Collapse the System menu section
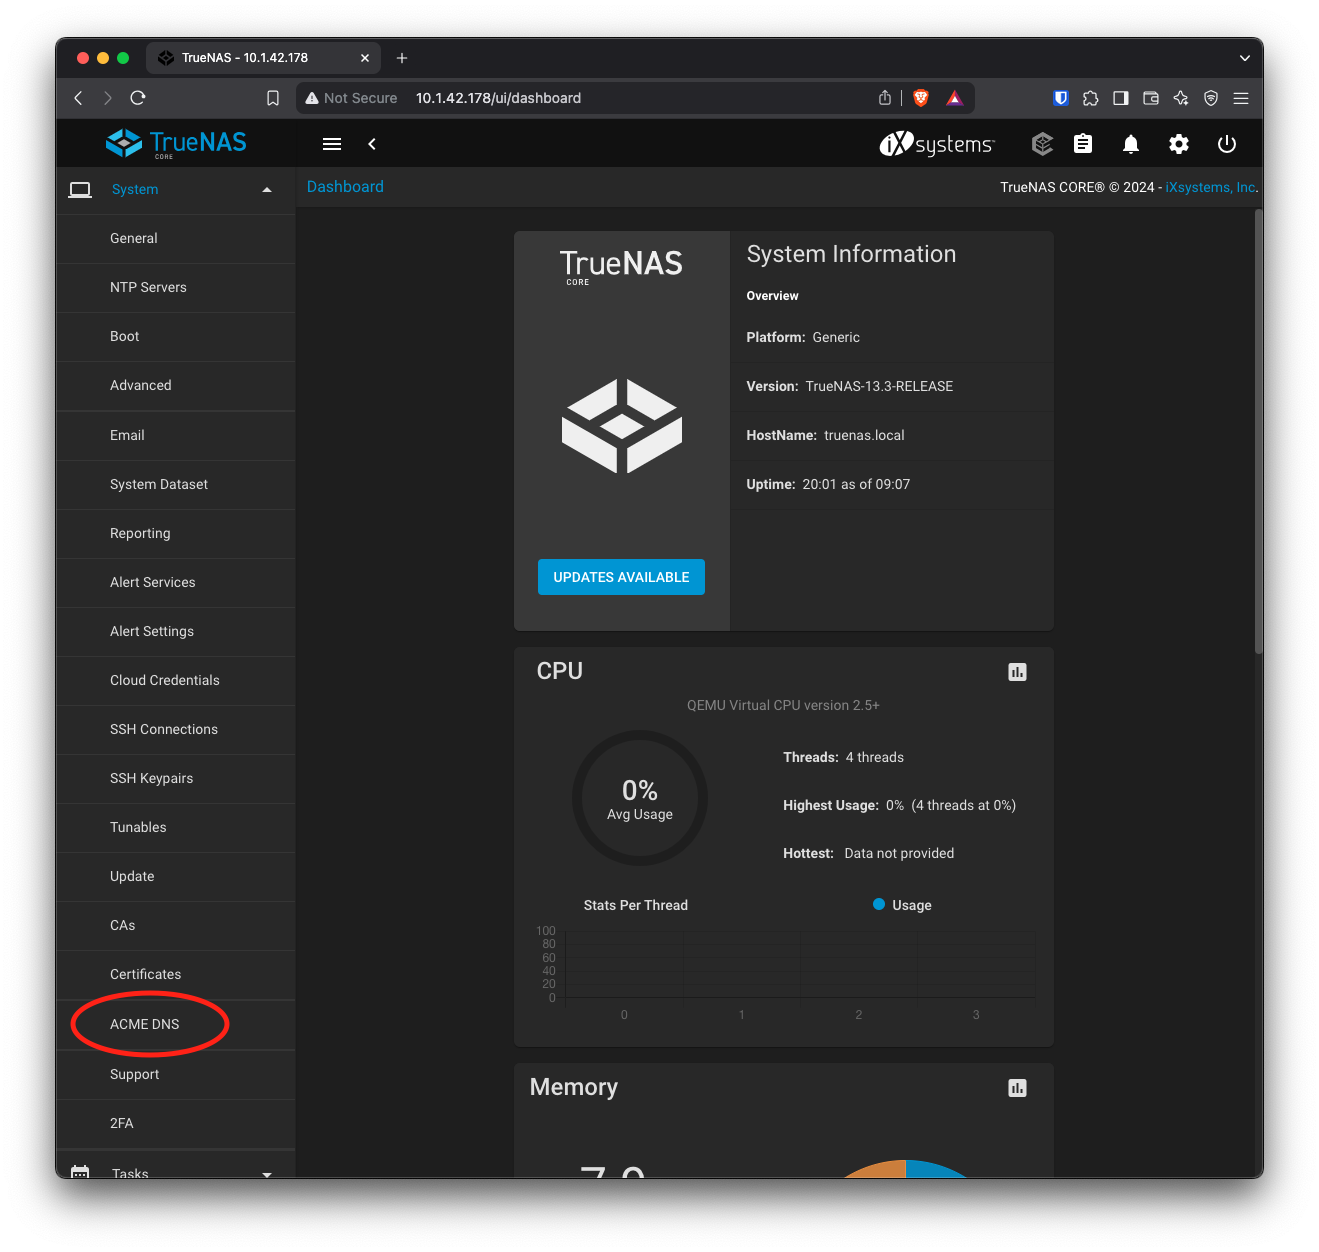Viewport: 1319px width, 1252px height. (267, 190)
